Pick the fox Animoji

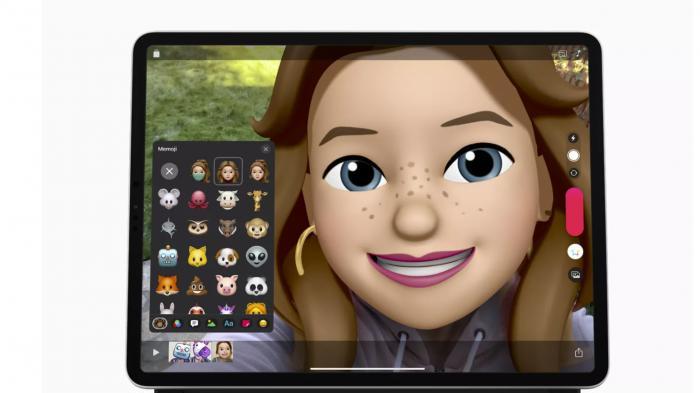[x=167, y=285]
